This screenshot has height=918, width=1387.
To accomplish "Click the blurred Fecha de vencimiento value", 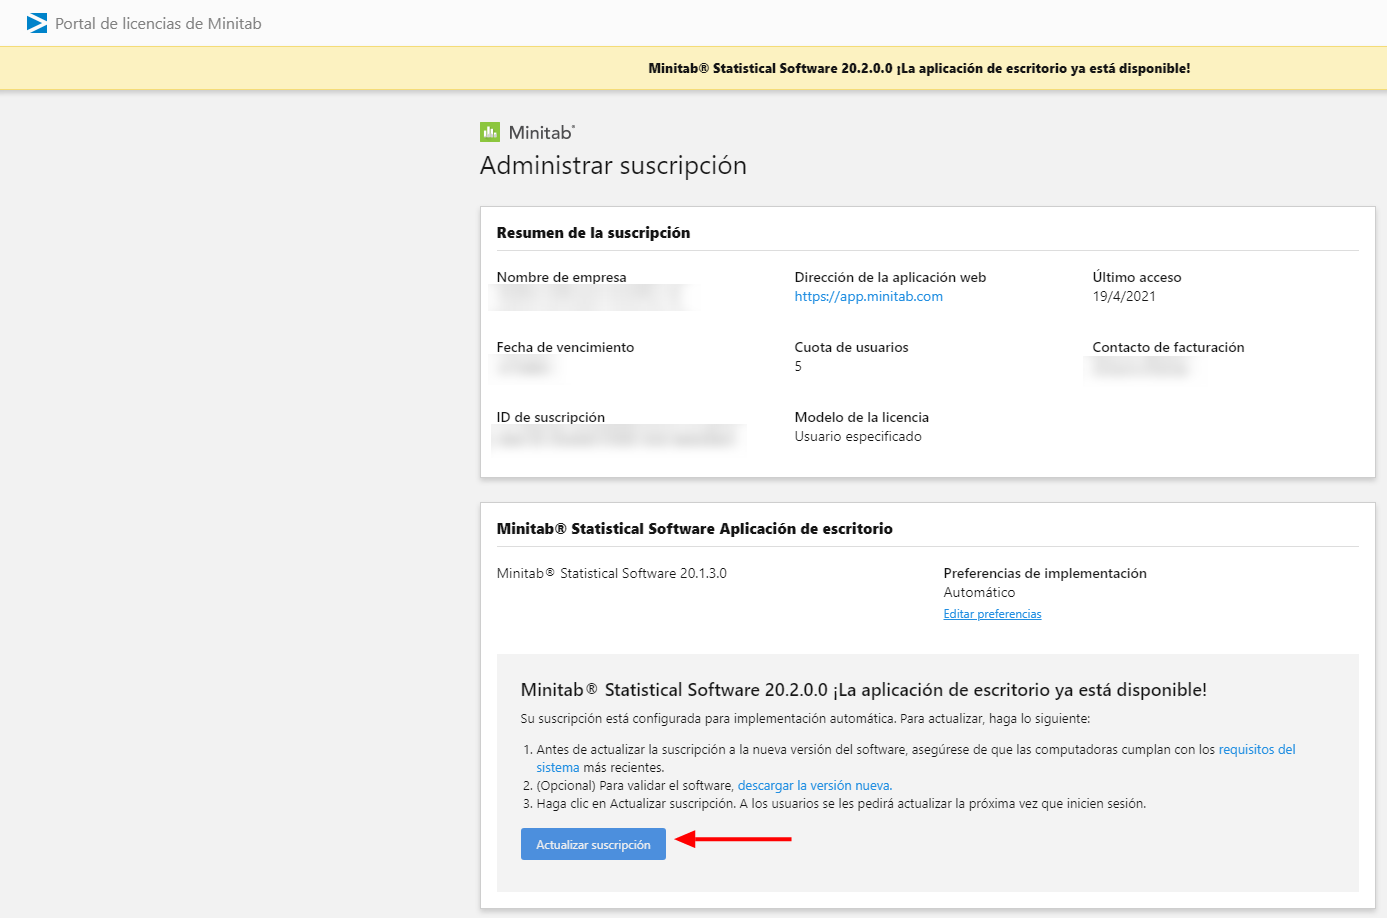I will point(524,367).
